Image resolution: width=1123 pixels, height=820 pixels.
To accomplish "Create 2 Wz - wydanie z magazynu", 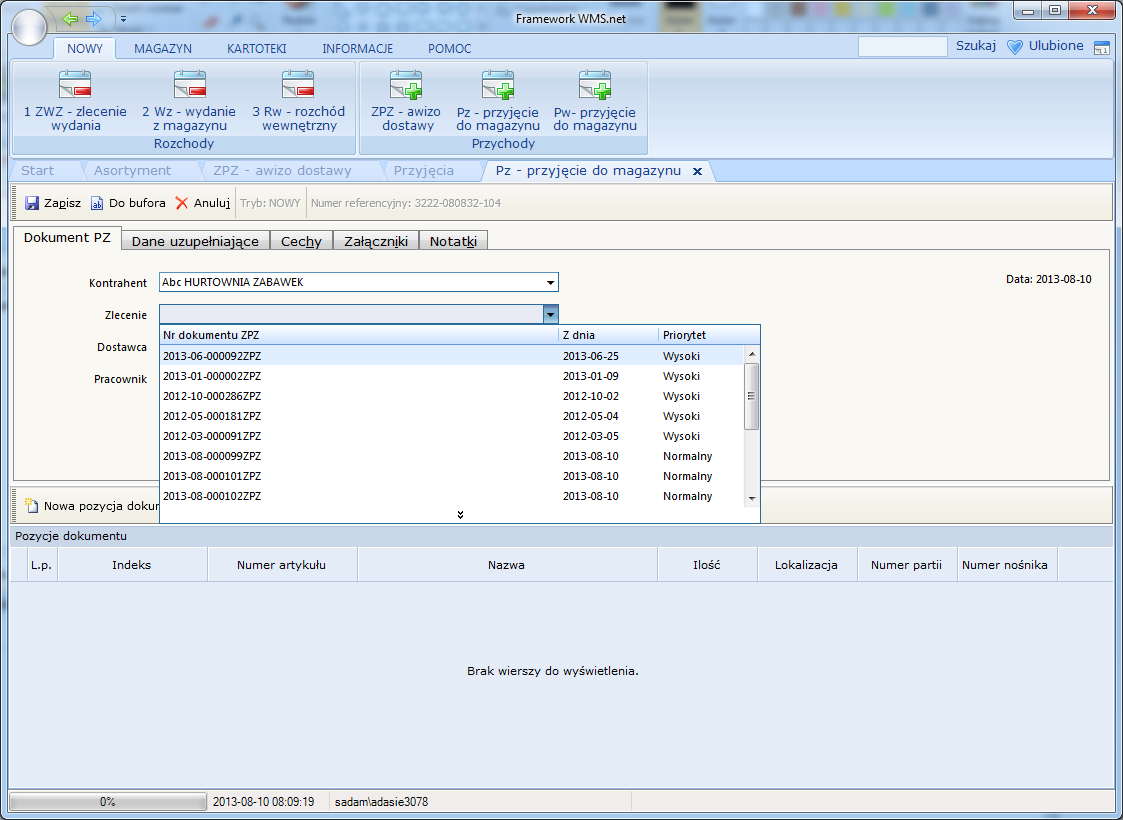I will [x=189, y=101].
